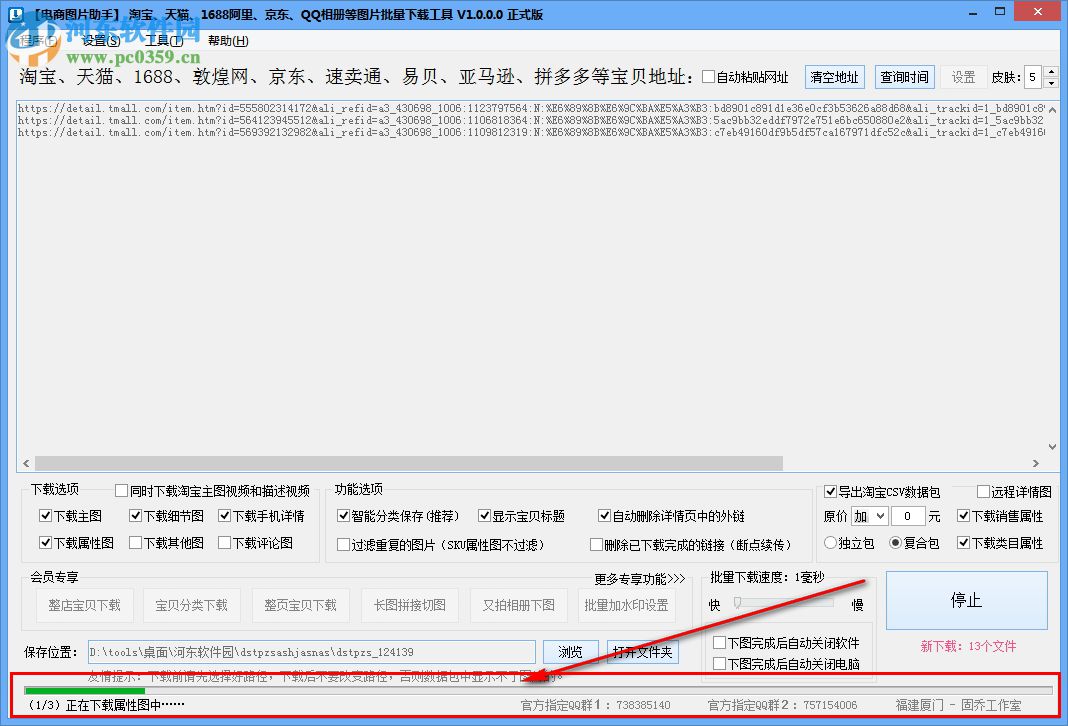This screenshot has width=1068, height=726.
Task: Click the disabled 设置 button near 皮肤
Action: 963,77
